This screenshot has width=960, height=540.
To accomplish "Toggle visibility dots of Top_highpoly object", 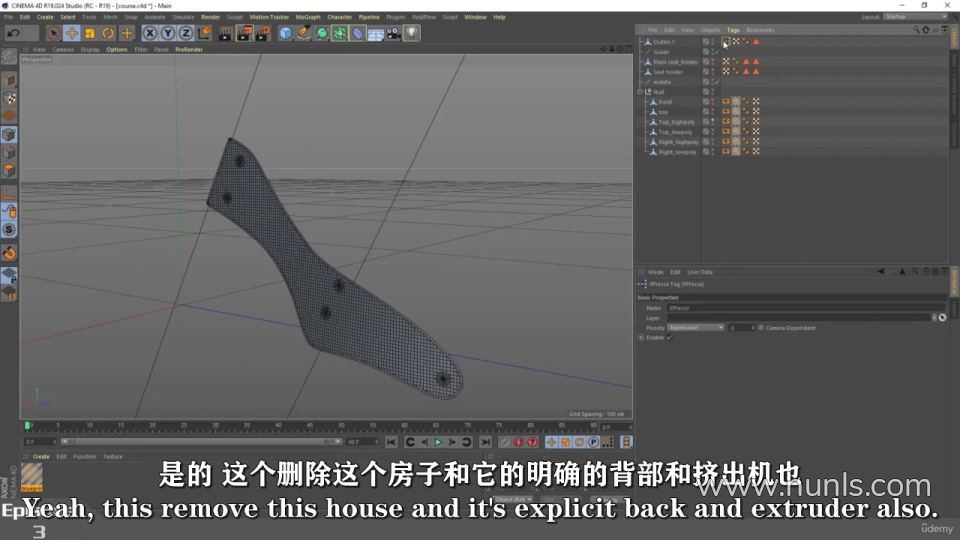I will pyautogui.click(x=713, y=122).
